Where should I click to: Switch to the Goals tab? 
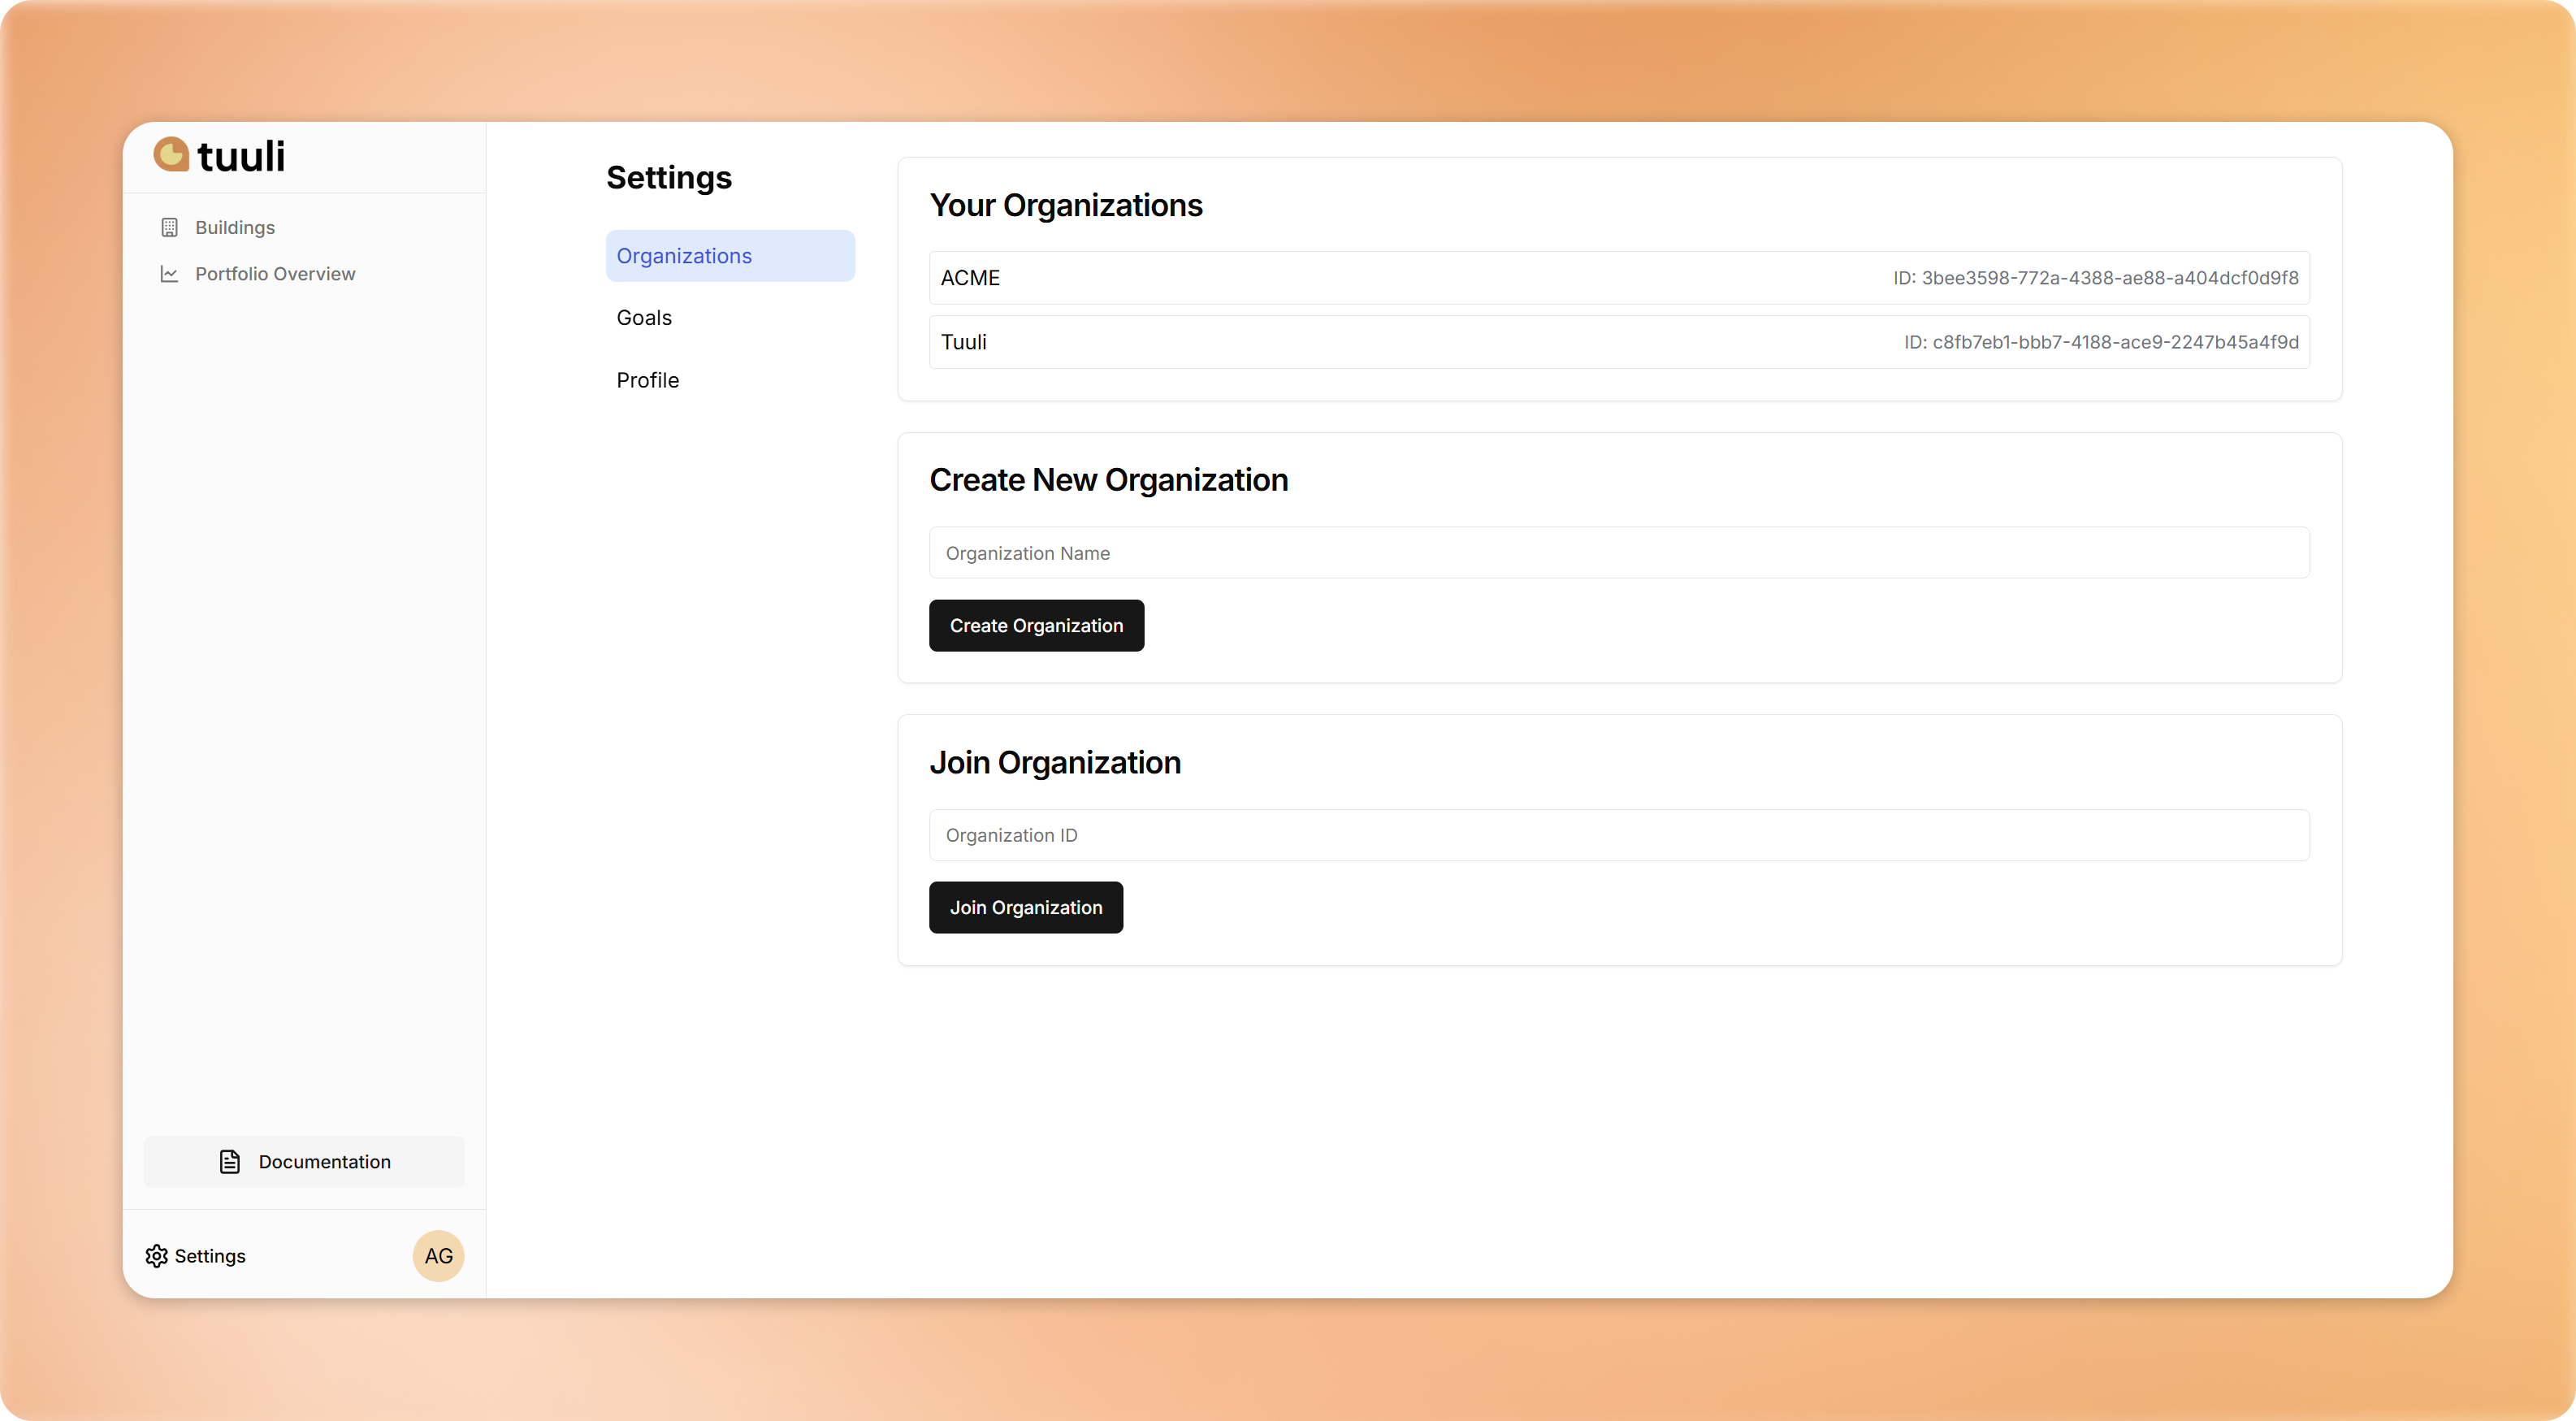click(x=644, y=318)
